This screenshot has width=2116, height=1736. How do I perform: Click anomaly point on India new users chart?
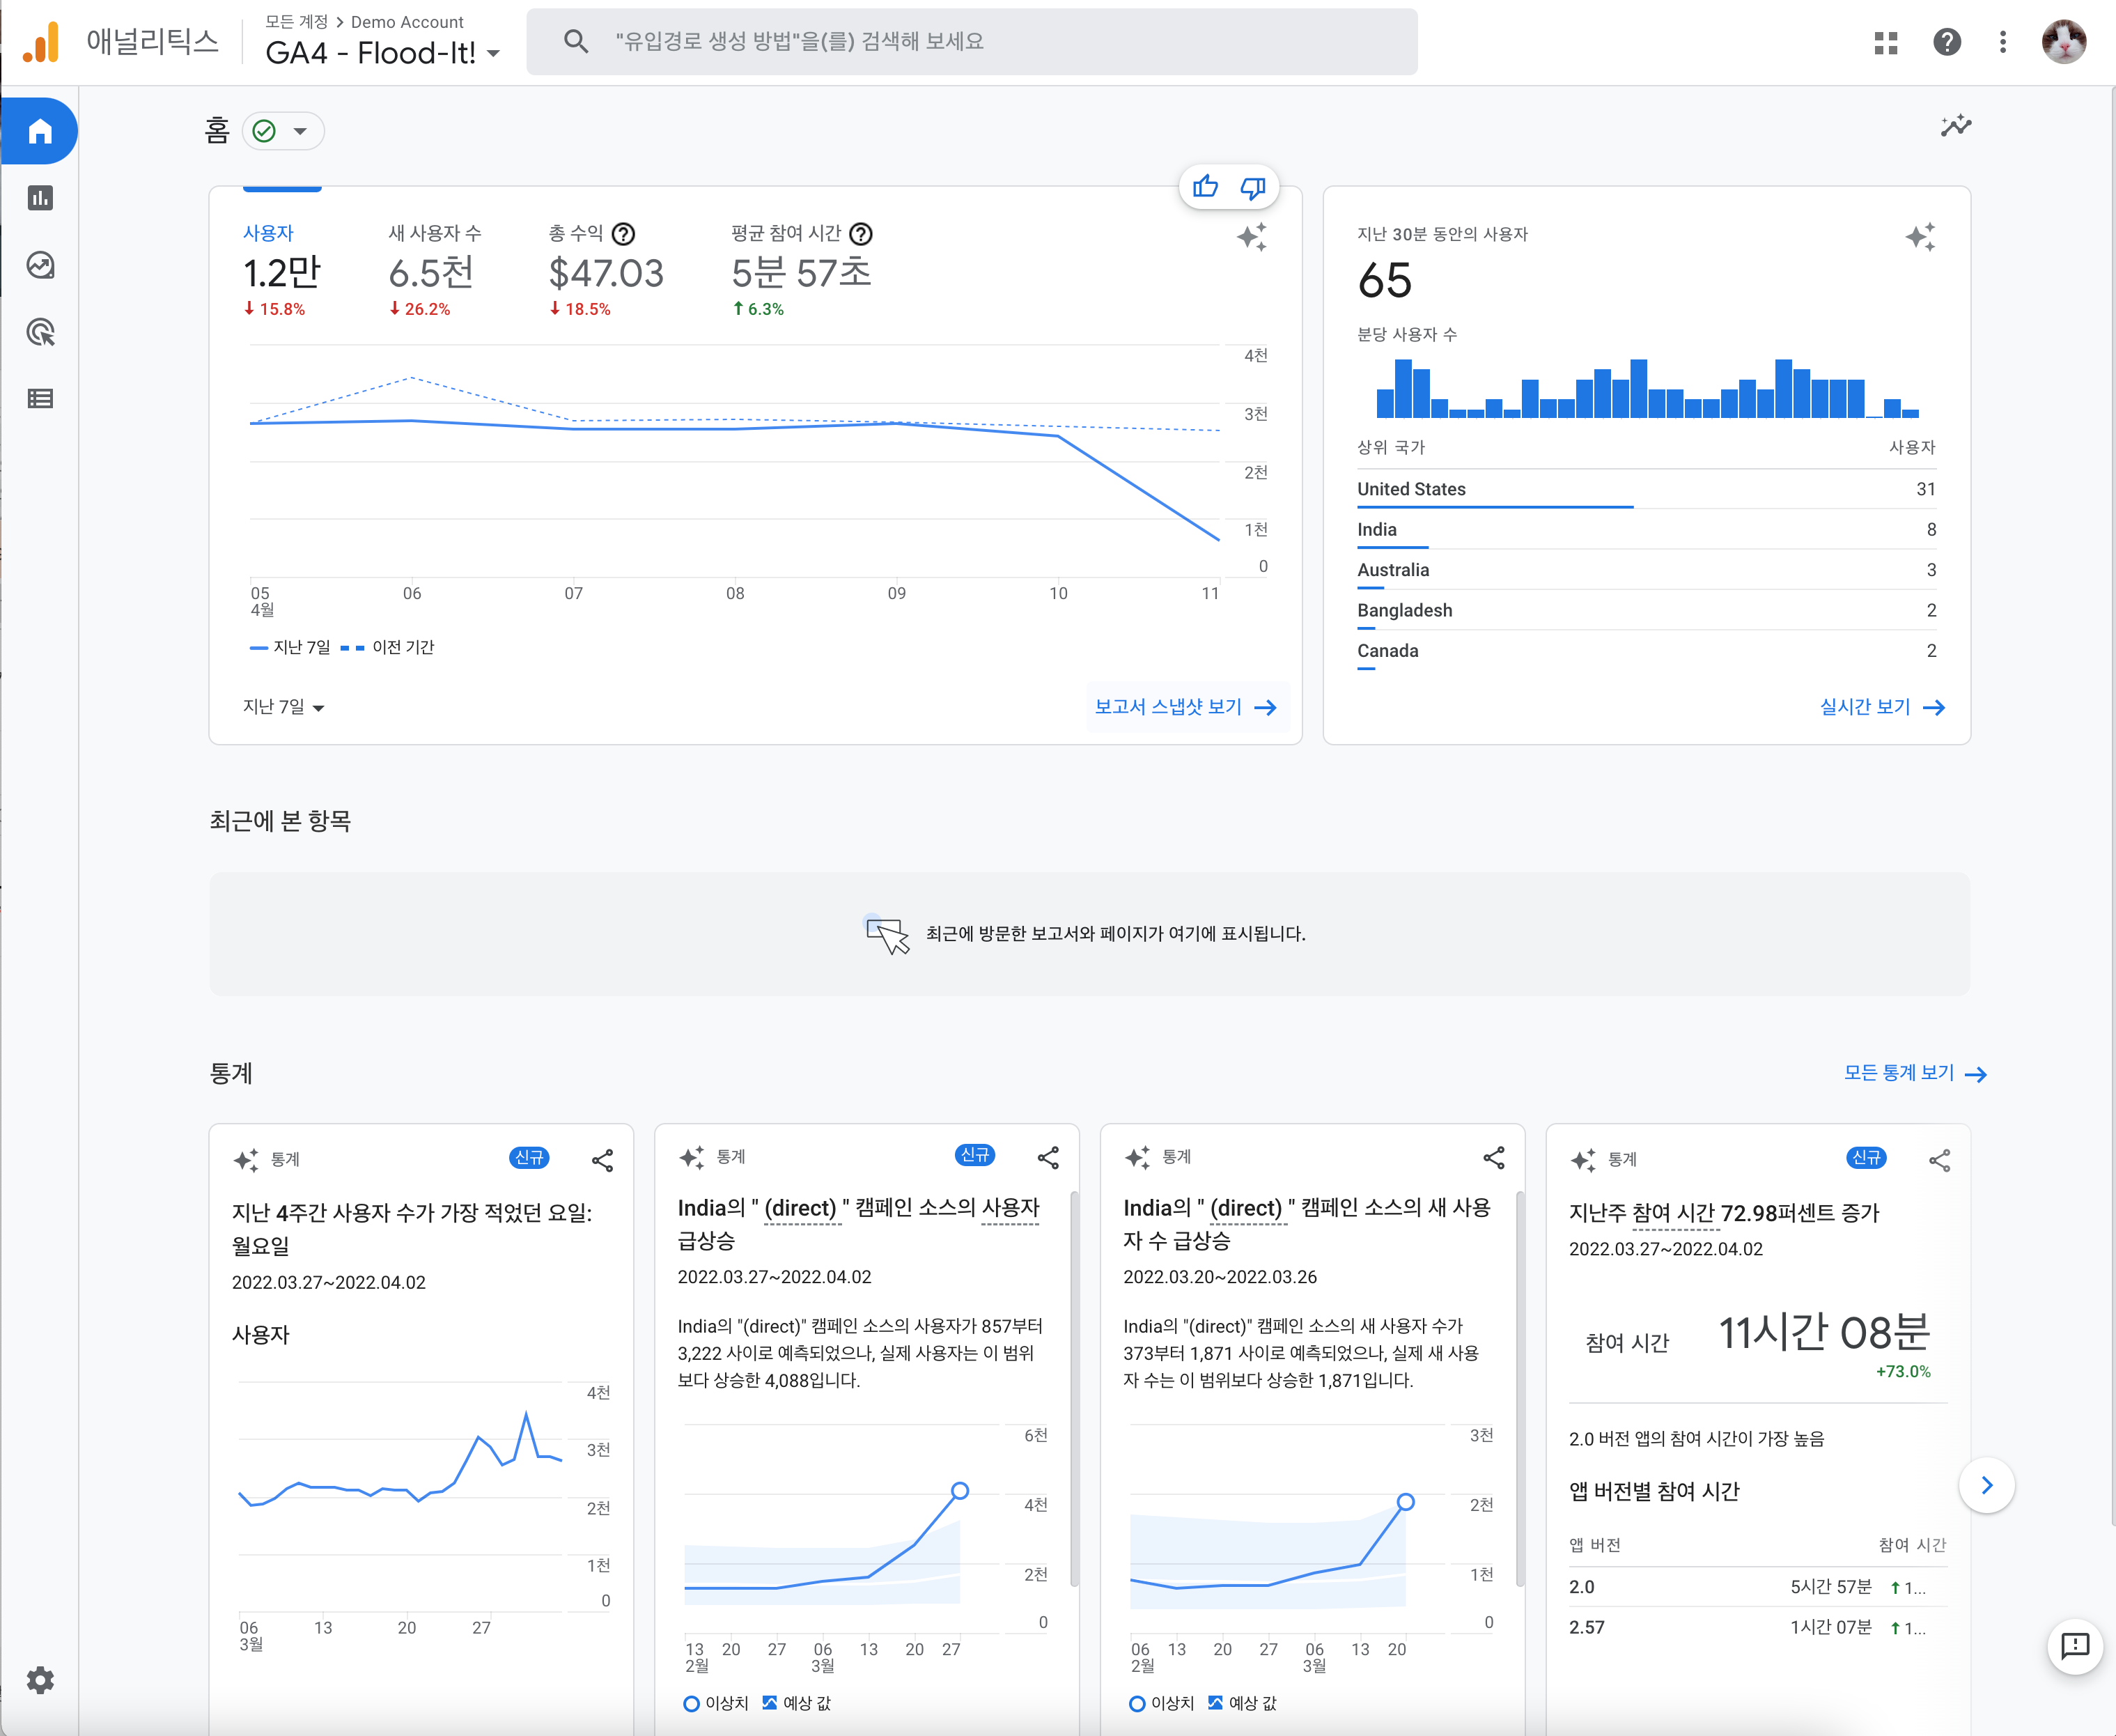pos(1406,1501)
